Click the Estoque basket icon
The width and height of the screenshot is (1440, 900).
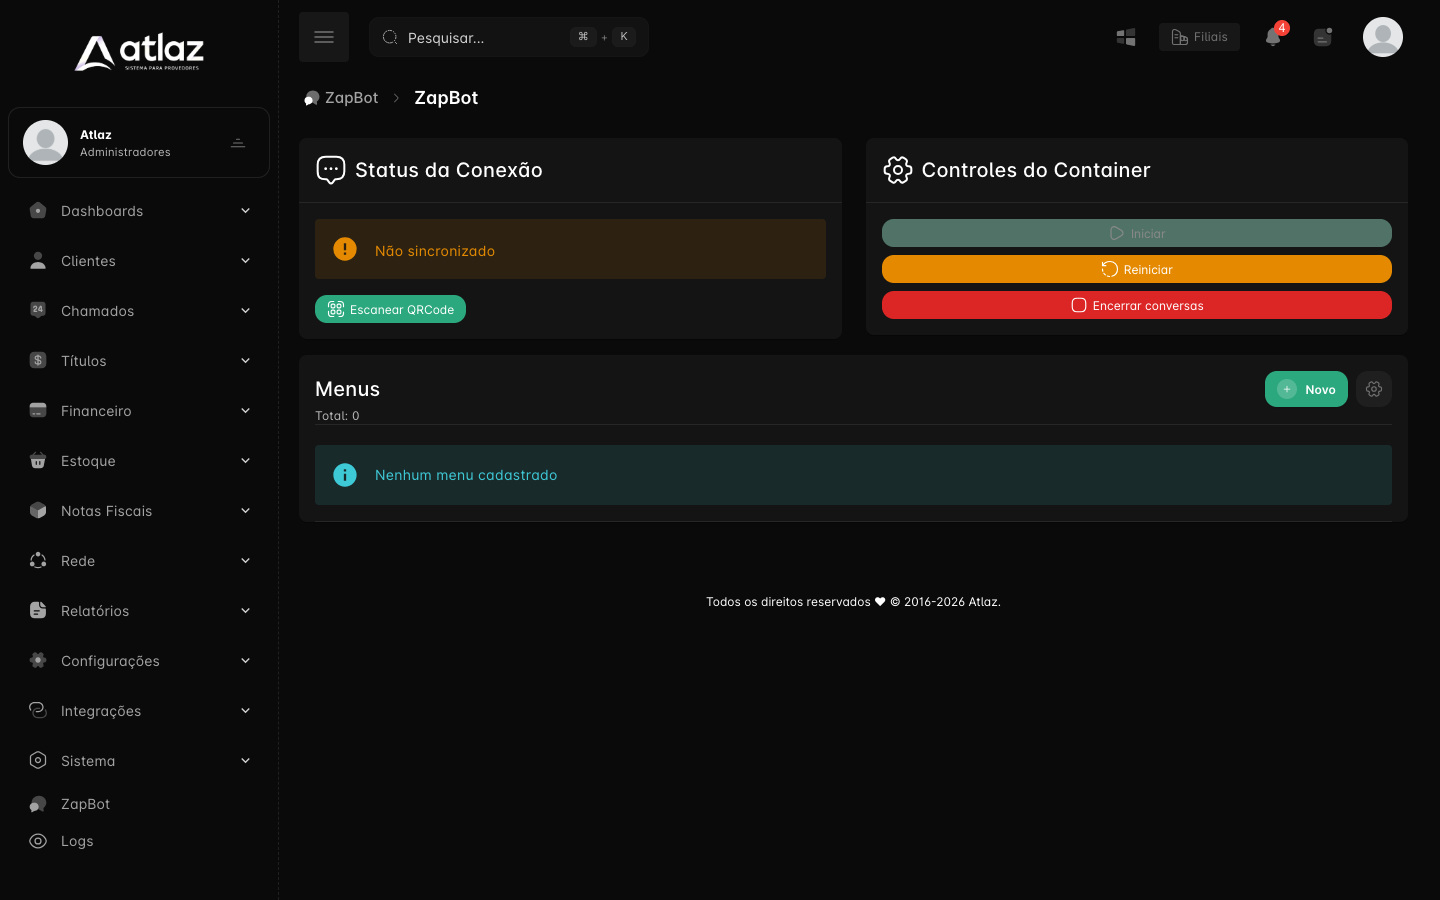pos(38,460)
